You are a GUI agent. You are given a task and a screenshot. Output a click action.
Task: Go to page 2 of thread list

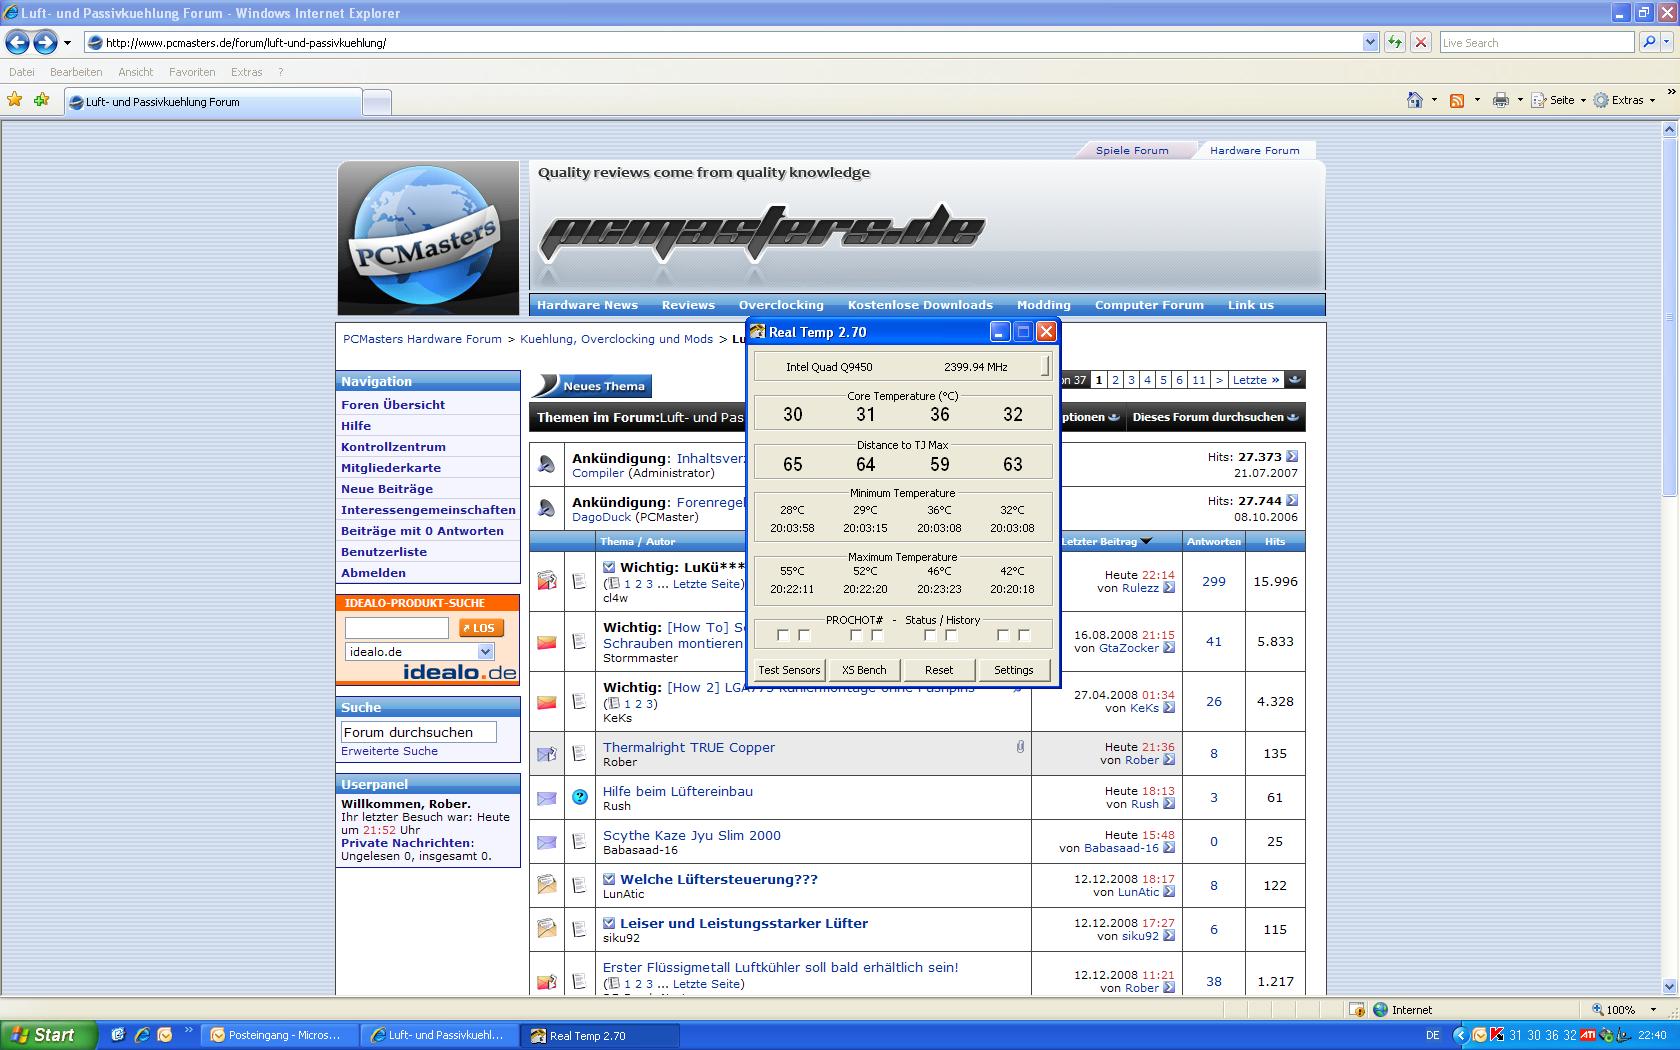pyautogui.click(x=1115, y=380)
